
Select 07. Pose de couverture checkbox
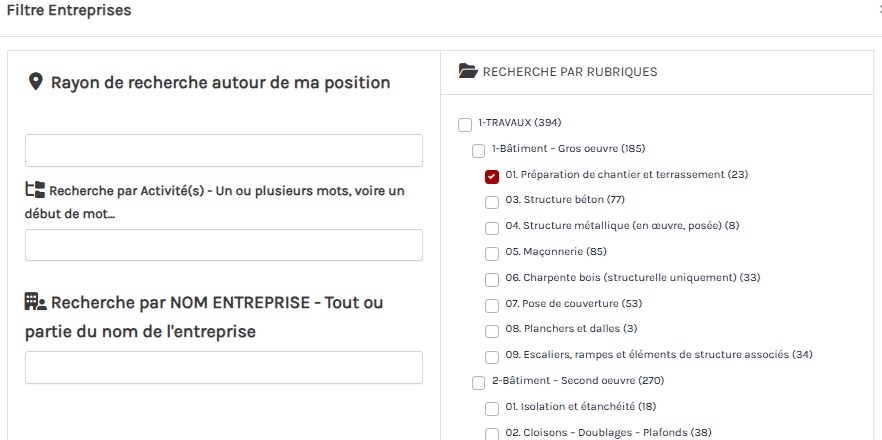click(x=492, y=305)
